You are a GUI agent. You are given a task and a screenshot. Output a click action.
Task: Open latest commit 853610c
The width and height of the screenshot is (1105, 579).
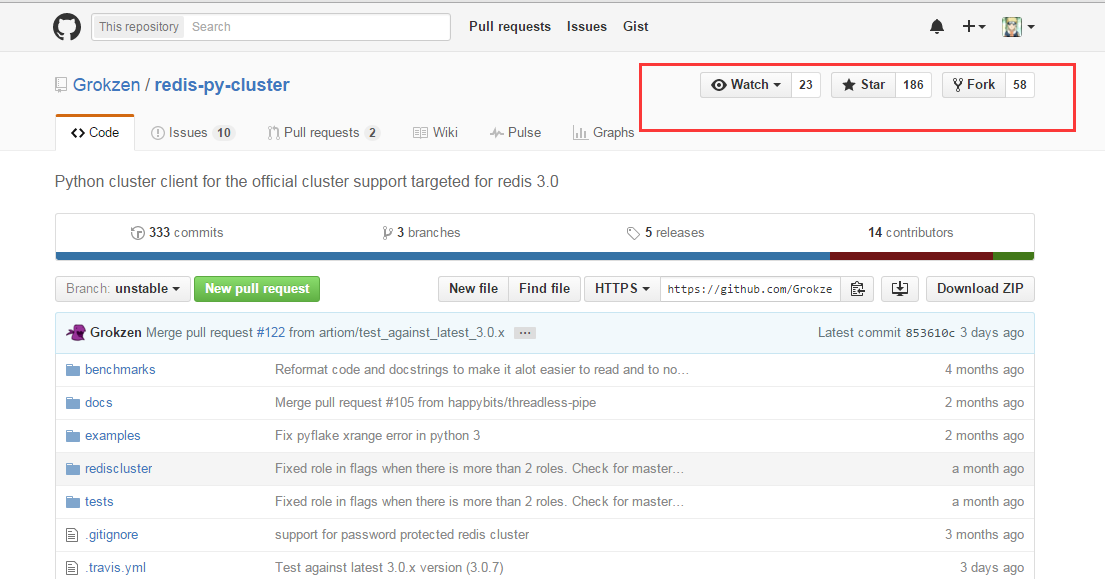(930, 333)
